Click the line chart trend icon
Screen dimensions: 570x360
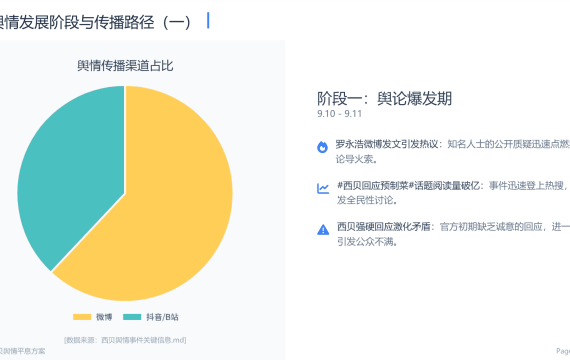pos(323,188)
